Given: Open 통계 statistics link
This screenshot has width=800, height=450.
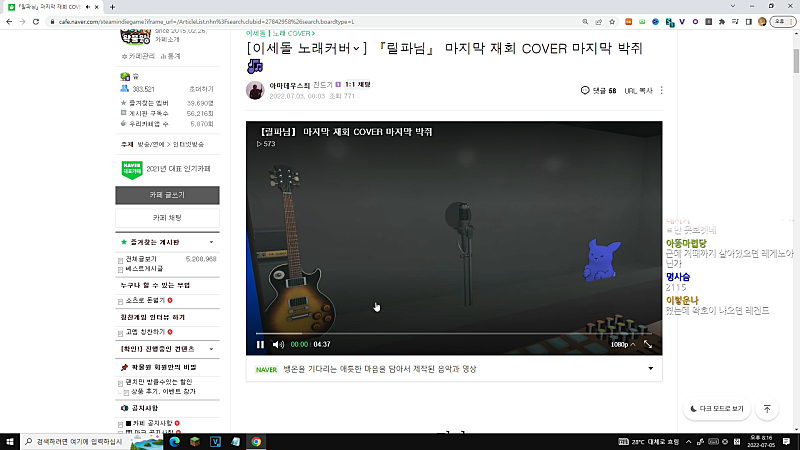Looking at the screenshot, I should [170, 56].
